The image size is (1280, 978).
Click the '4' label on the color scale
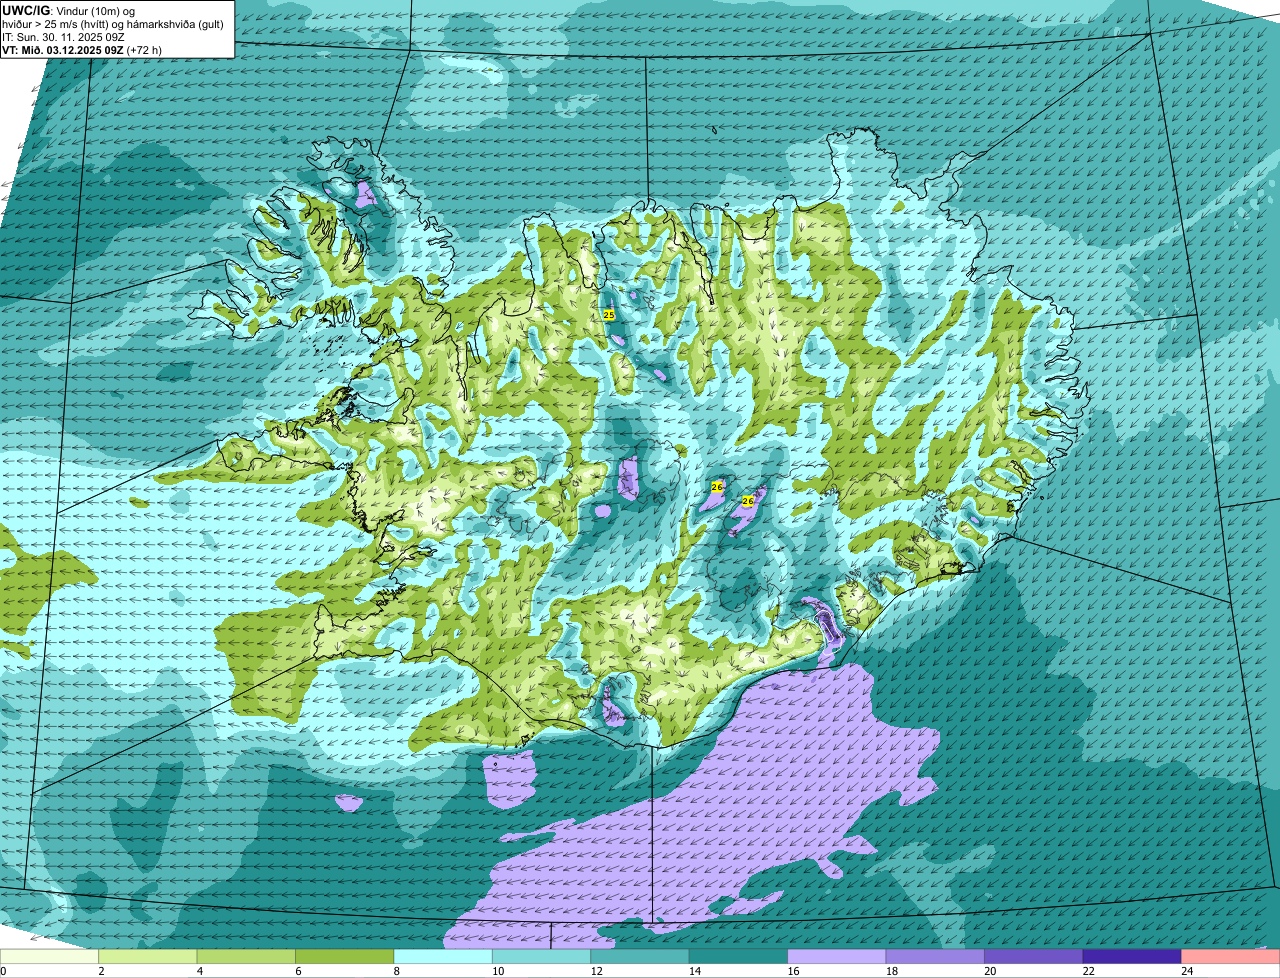pos(199,971)
